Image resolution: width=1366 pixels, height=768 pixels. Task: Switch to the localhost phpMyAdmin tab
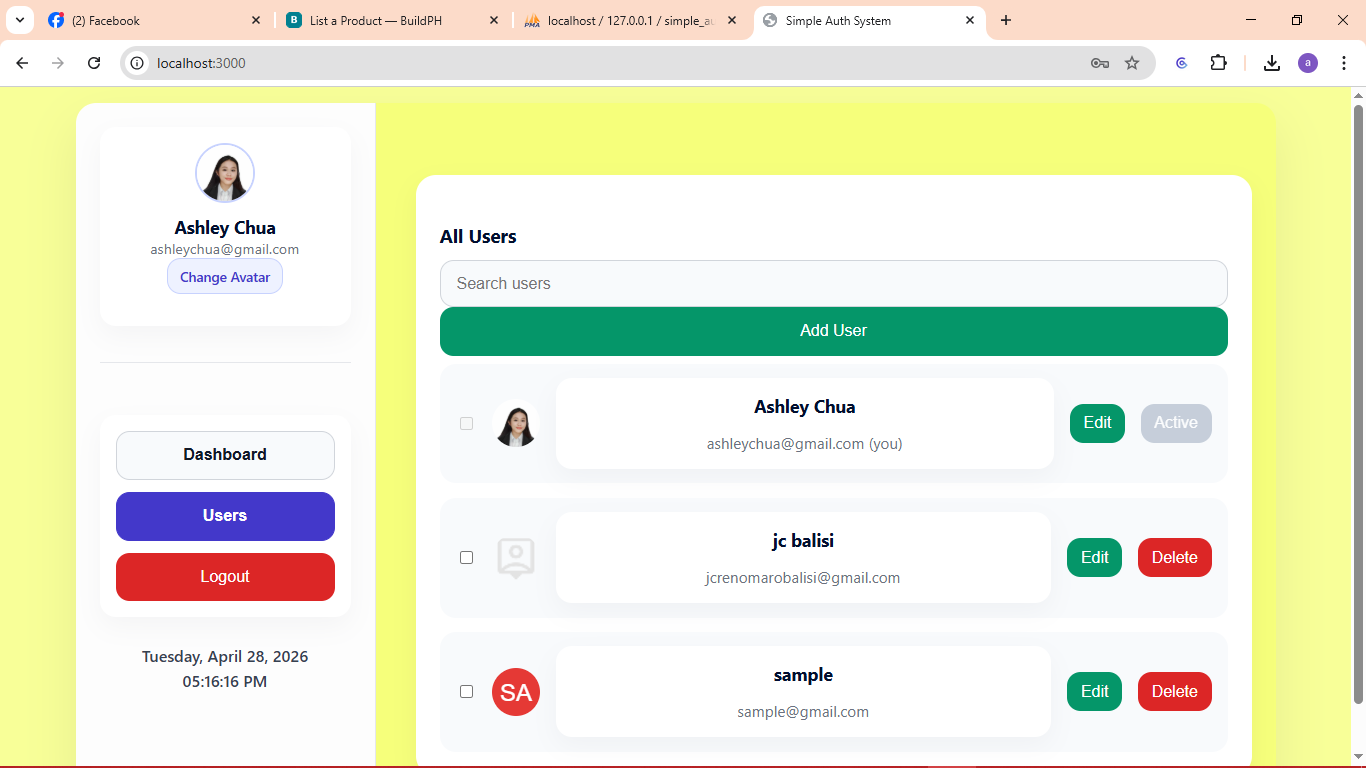coord(631,20)
